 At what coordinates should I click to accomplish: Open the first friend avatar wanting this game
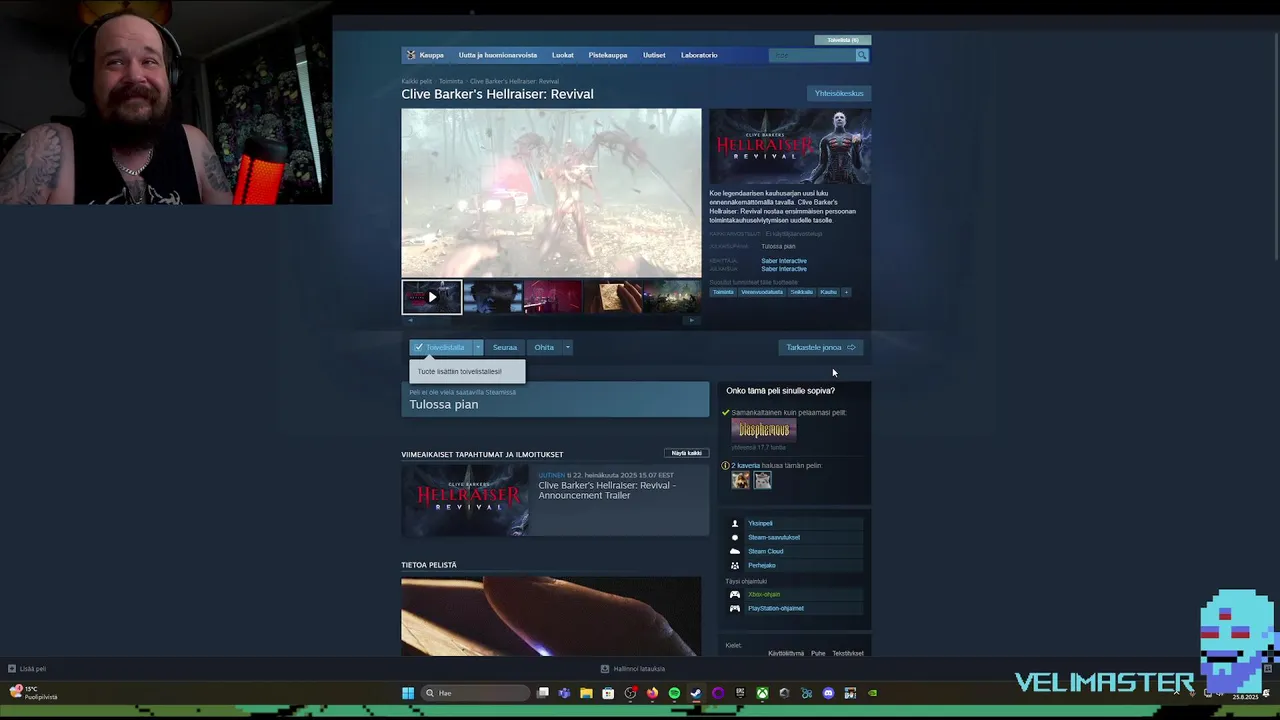(x=740, y=481)
